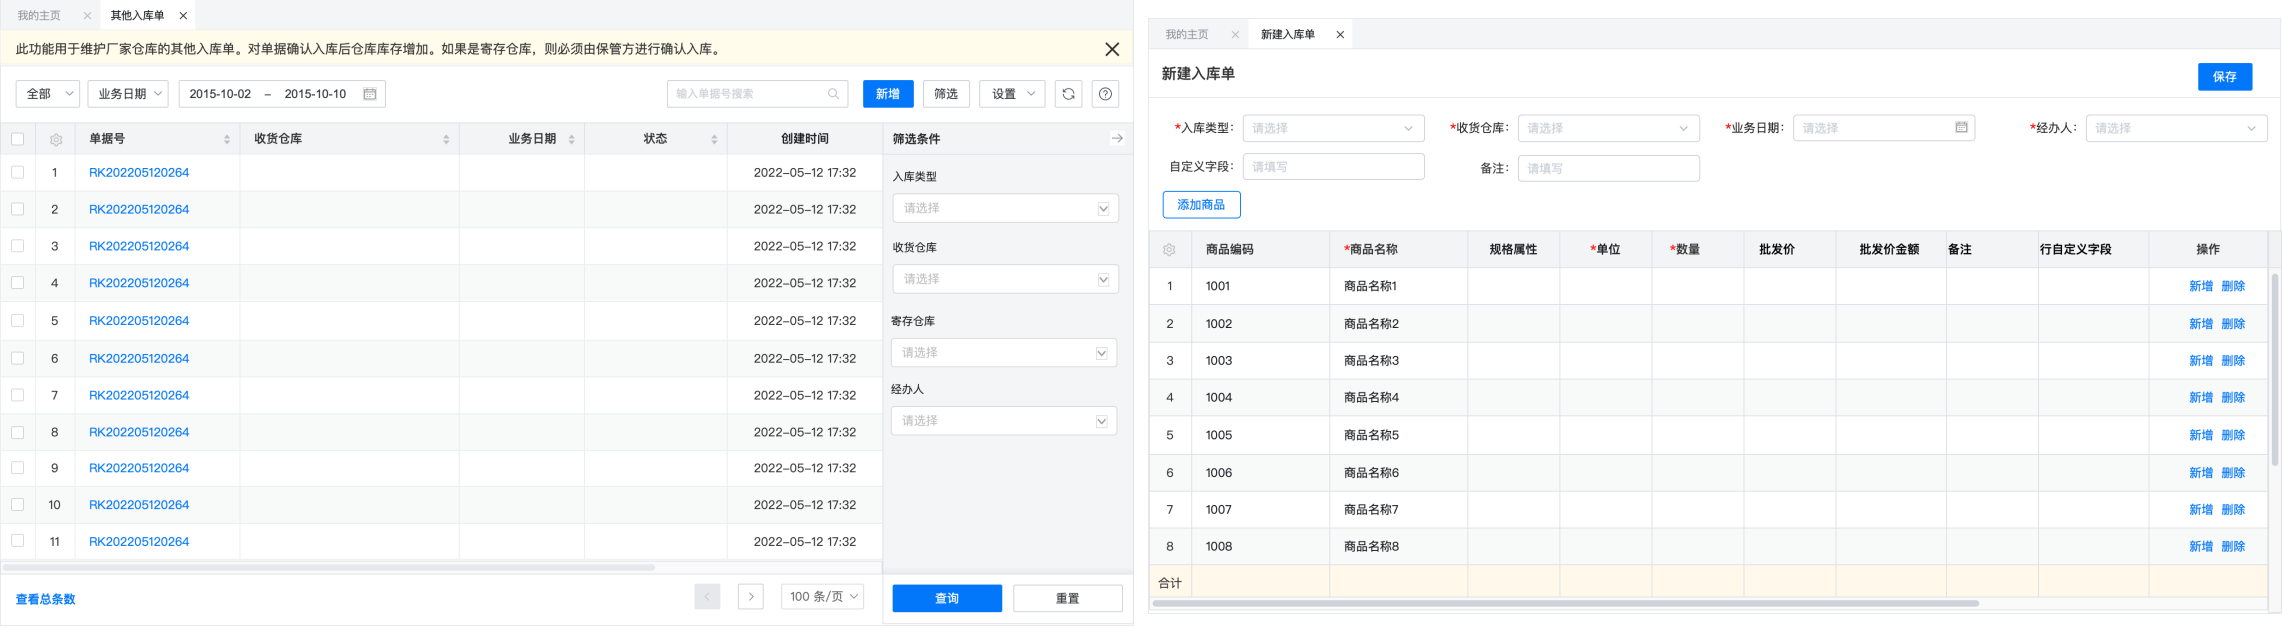Open the 业务日期 date type dropdown

tap(128, 94)
